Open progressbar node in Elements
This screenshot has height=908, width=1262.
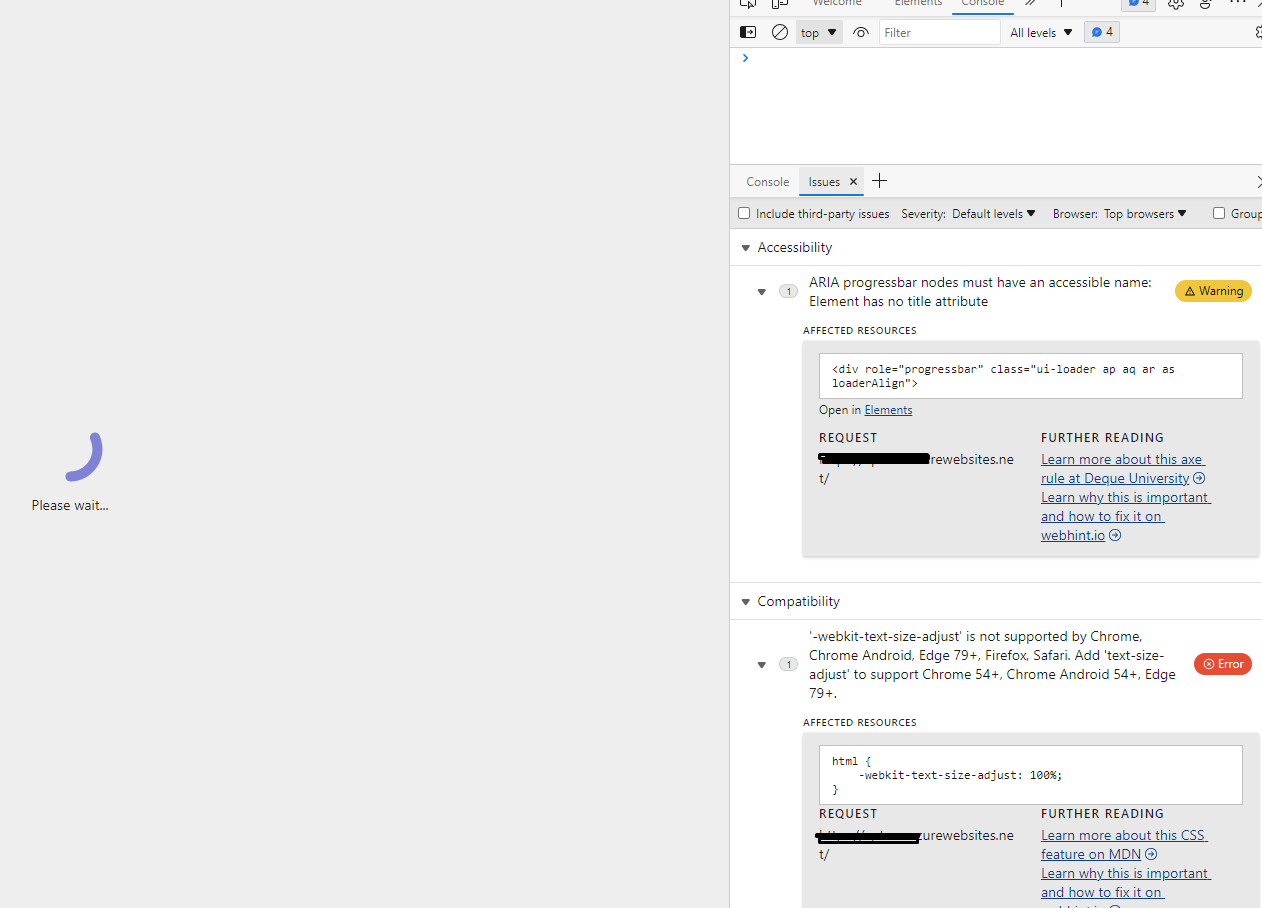(x=888, y=409)
